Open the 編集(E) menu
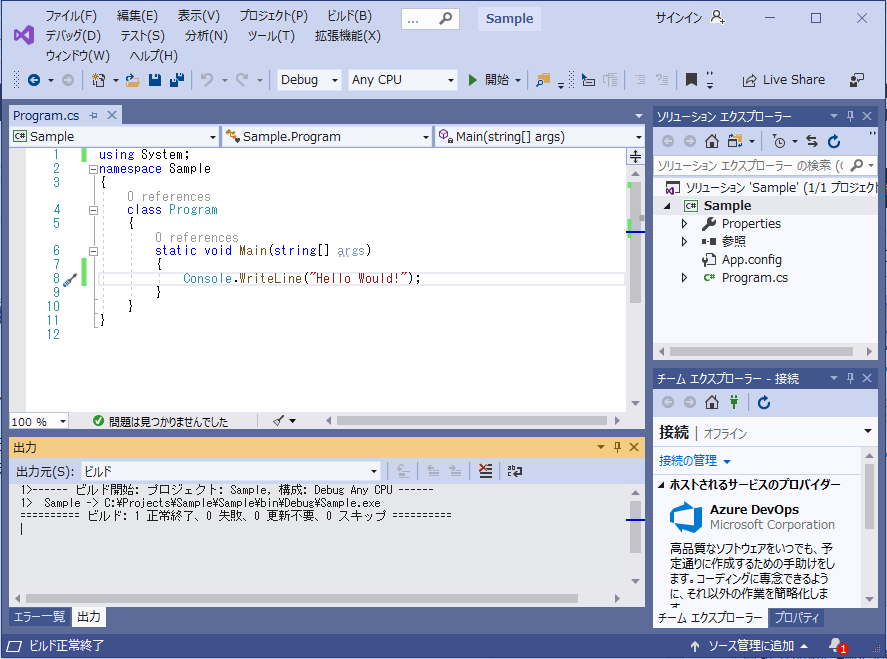This screenshot has height=659, width=887. tap(137, 16)
